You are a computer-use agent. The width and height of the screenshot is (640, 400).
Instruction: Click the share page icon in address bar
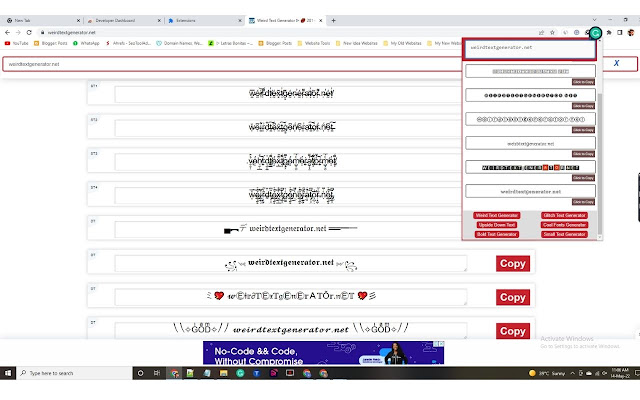coord(541,32)
